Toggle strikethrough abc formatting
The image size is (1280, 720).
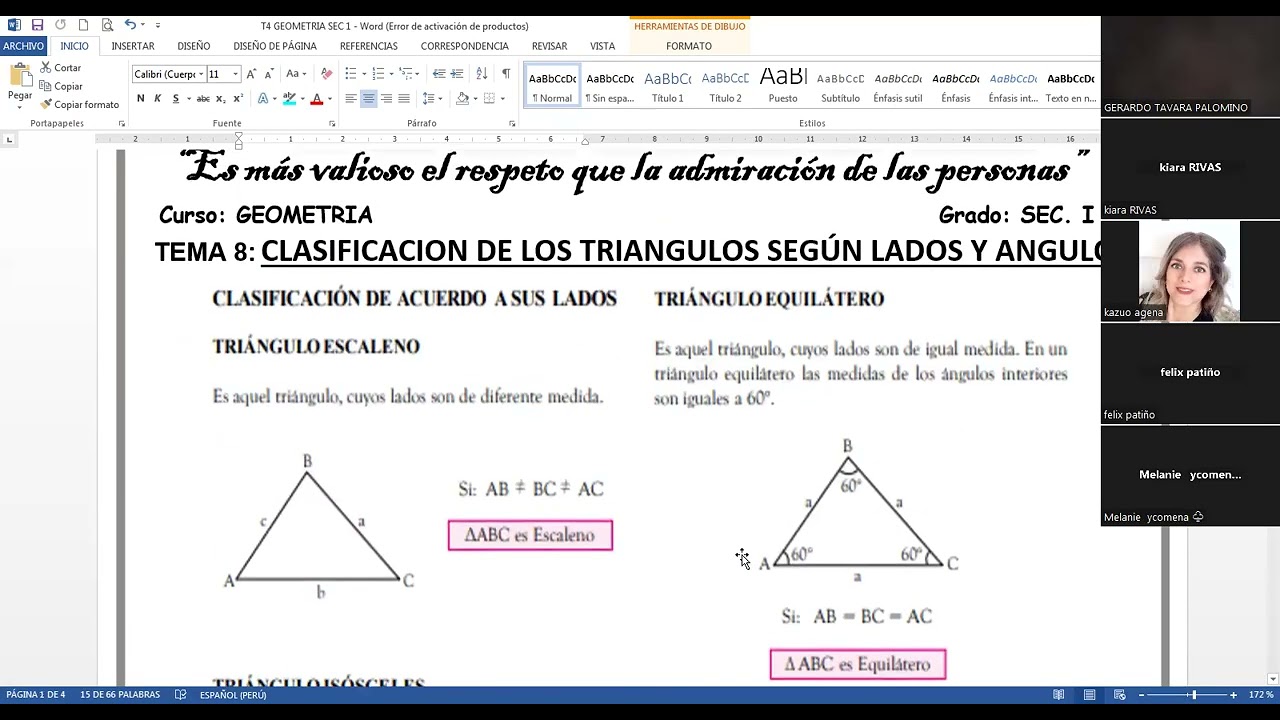click(x=203, y=98)
